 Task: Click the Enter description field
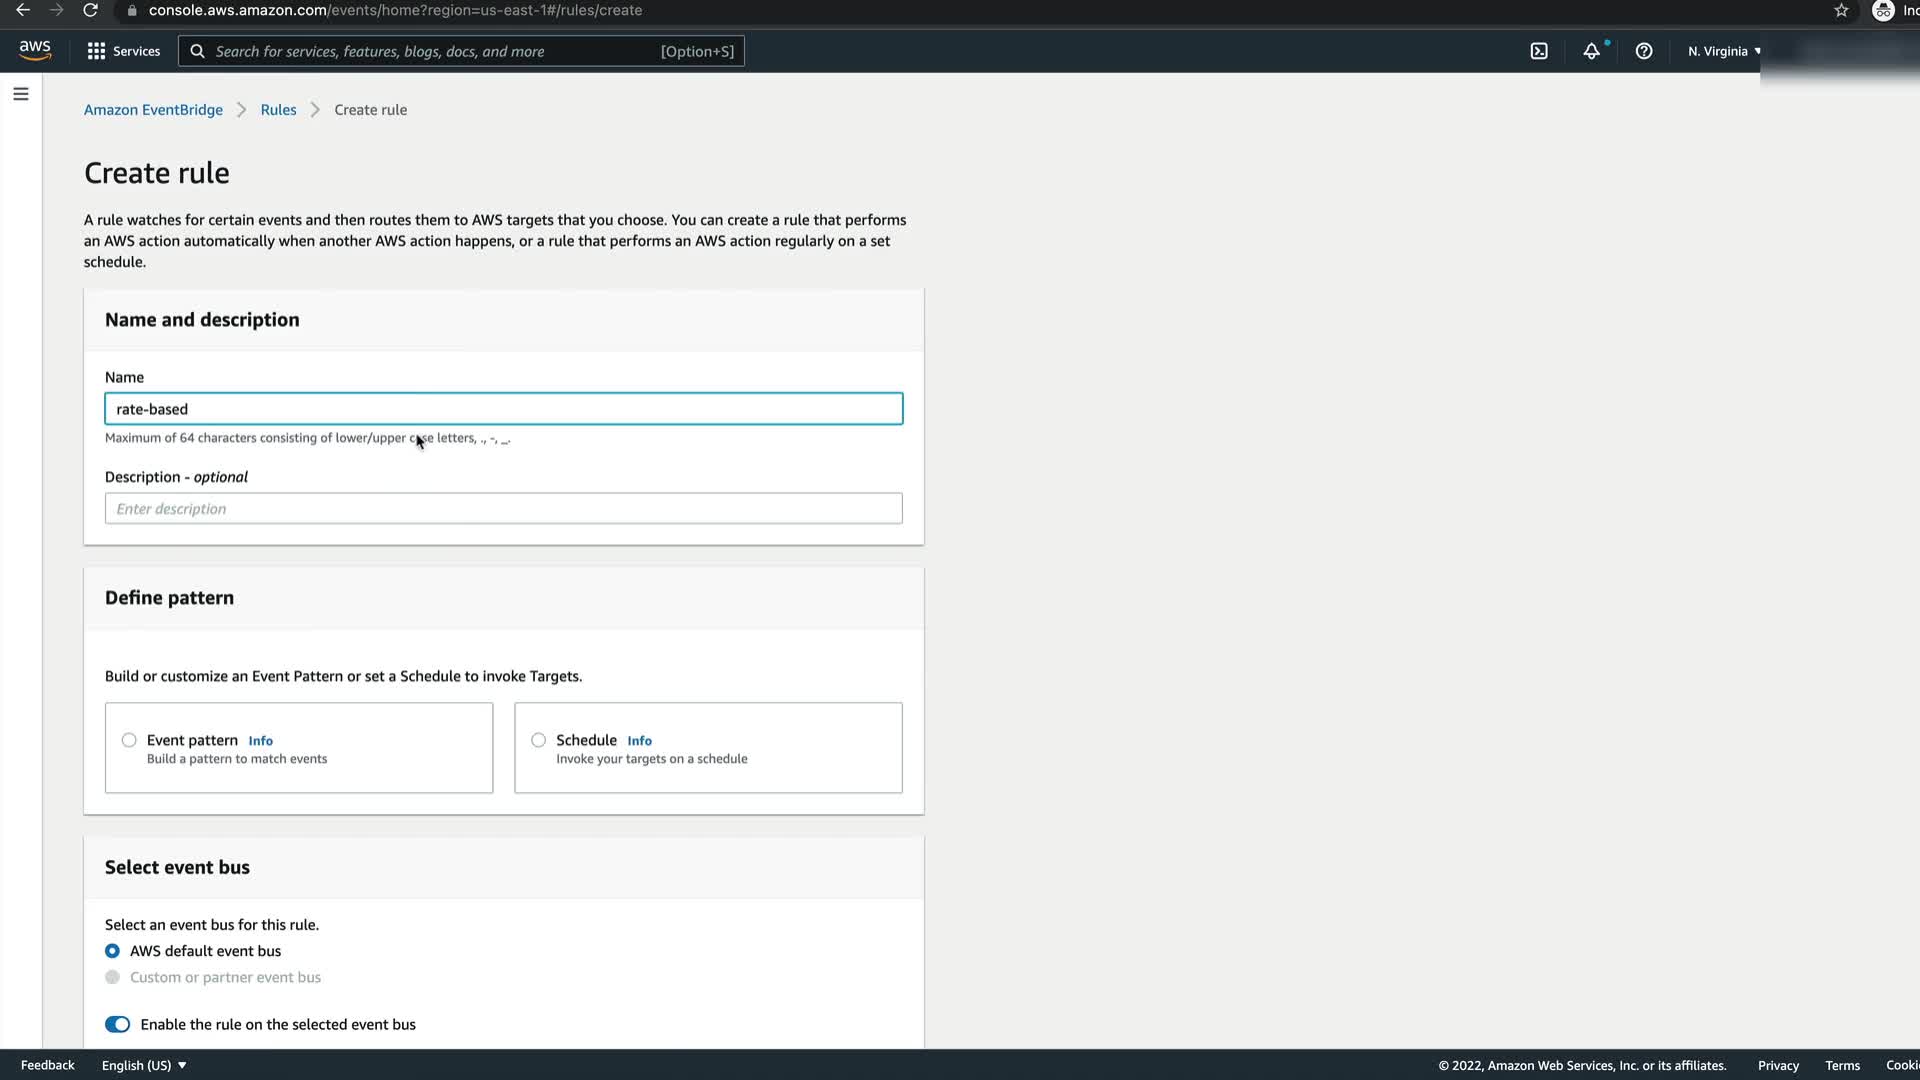503,508
